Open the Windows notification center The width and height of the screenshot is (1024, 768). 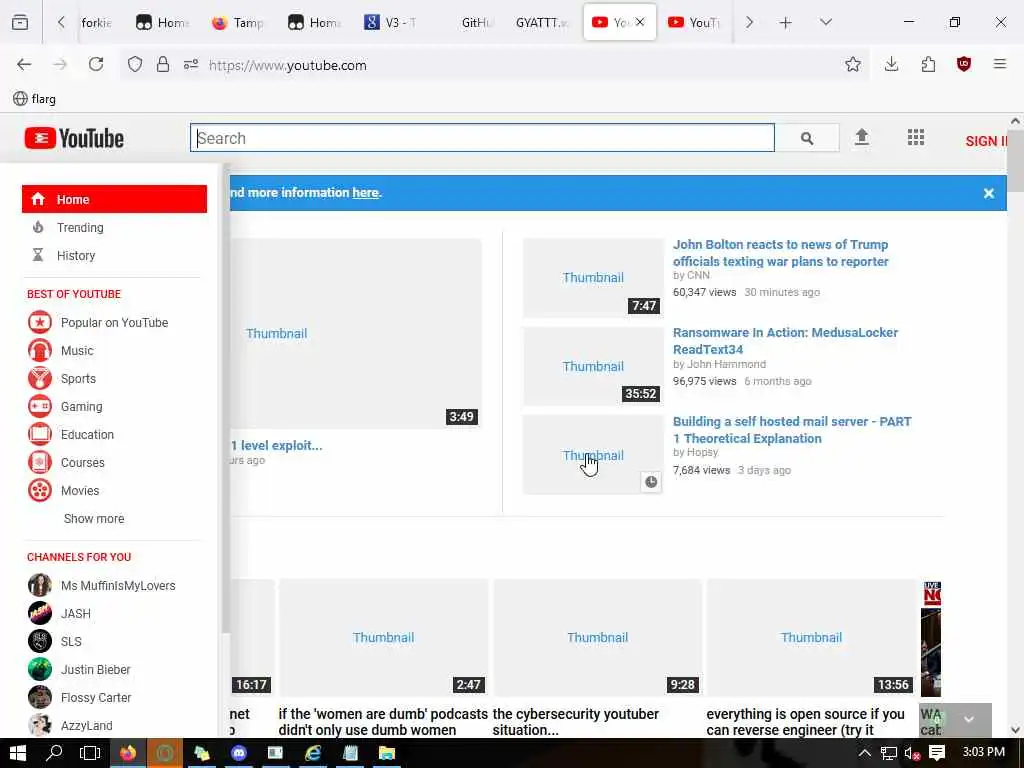937,753
